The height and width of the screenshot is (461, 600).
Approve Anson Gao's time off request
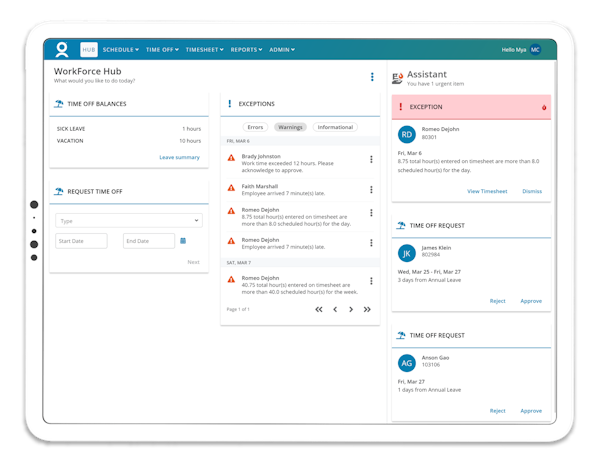pos(531,411)
